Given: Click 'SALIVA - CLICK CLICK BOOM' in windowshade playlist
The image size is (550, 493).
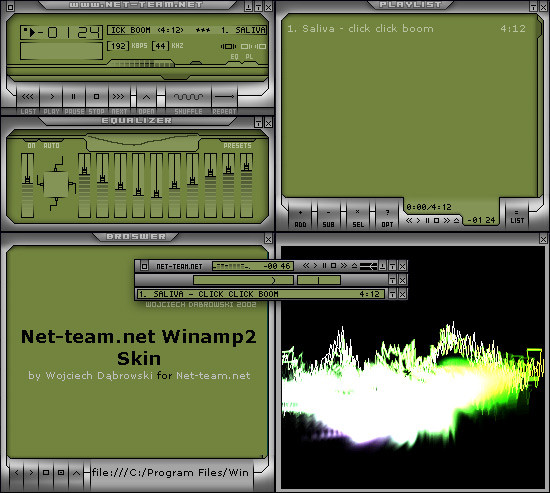Looking at the screenshot, I should coord(216,294).
